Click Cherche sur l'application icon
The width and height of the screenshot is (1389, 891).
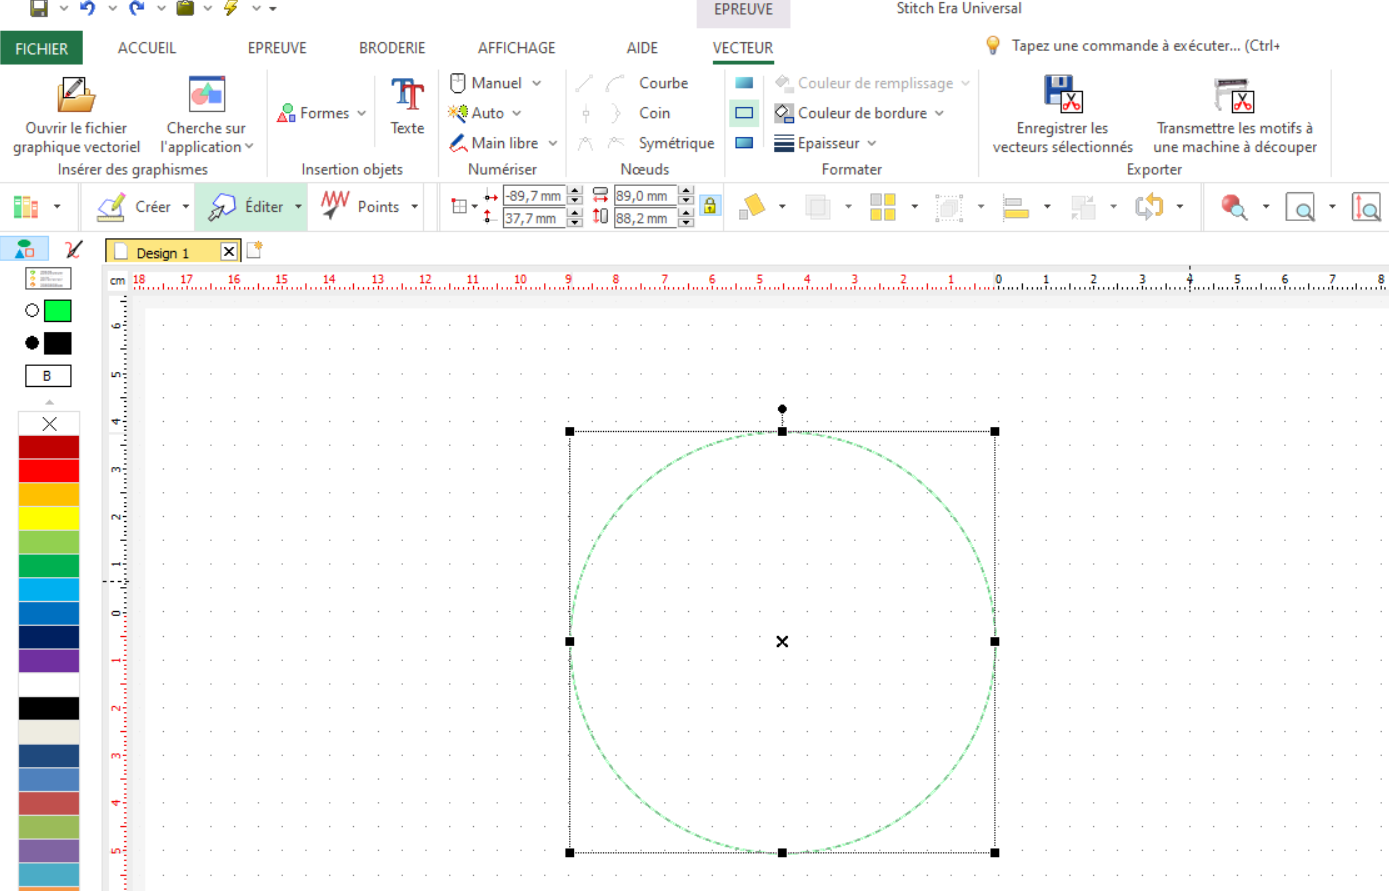coord(206,96)
